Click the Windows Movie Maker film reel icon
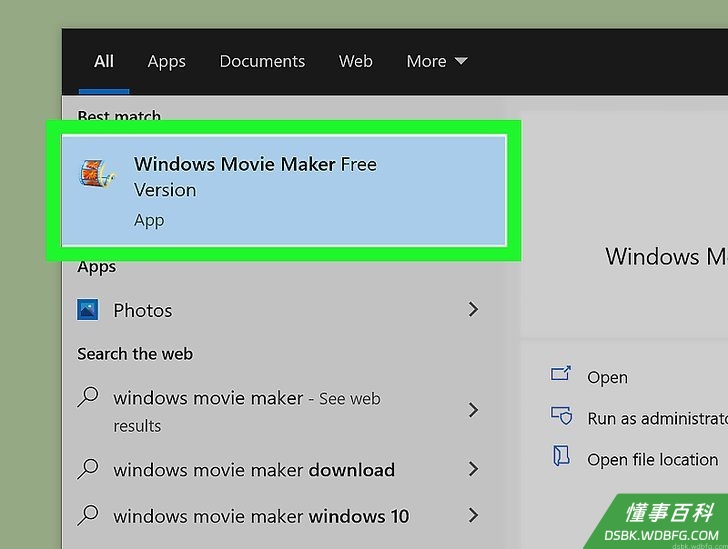 pos(97,174)
